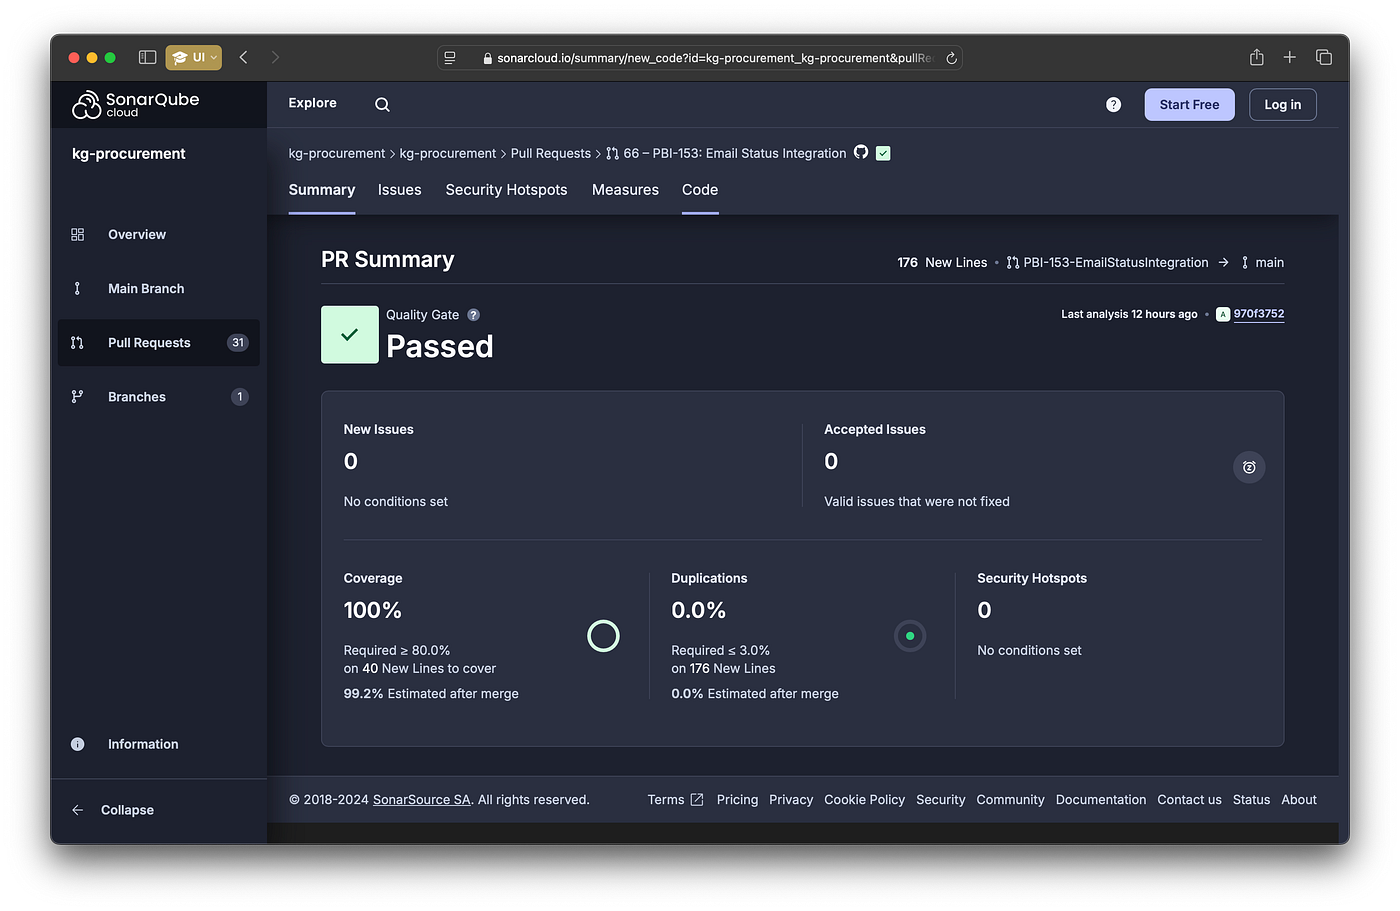Click the Duplications 0.0% value
Viewport: 1400px width, 911px height.
pos(699,611)
